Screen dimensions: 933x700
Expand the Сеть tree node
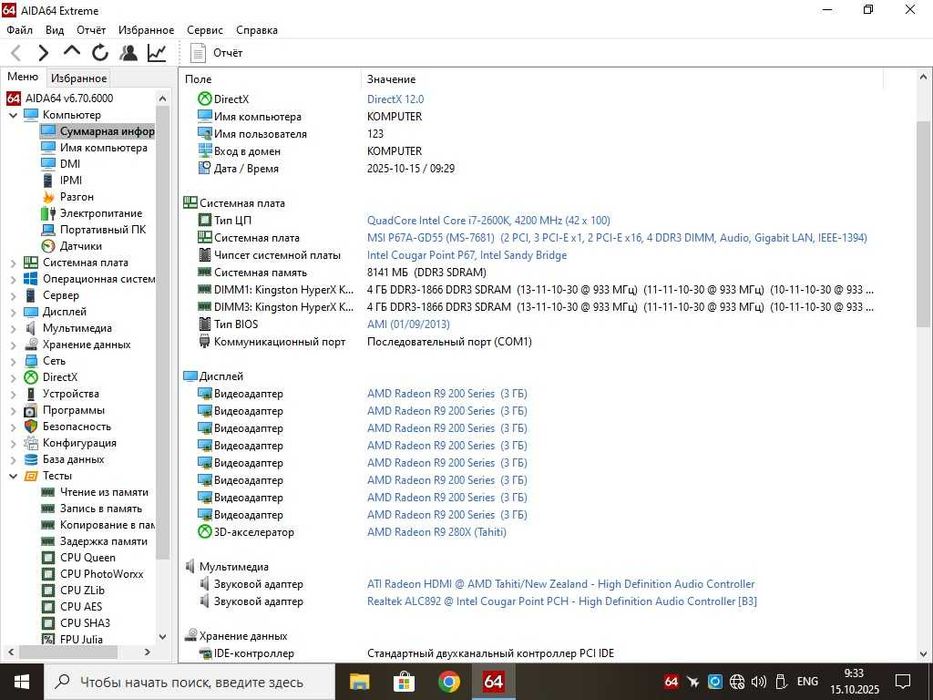coord(13,361)
